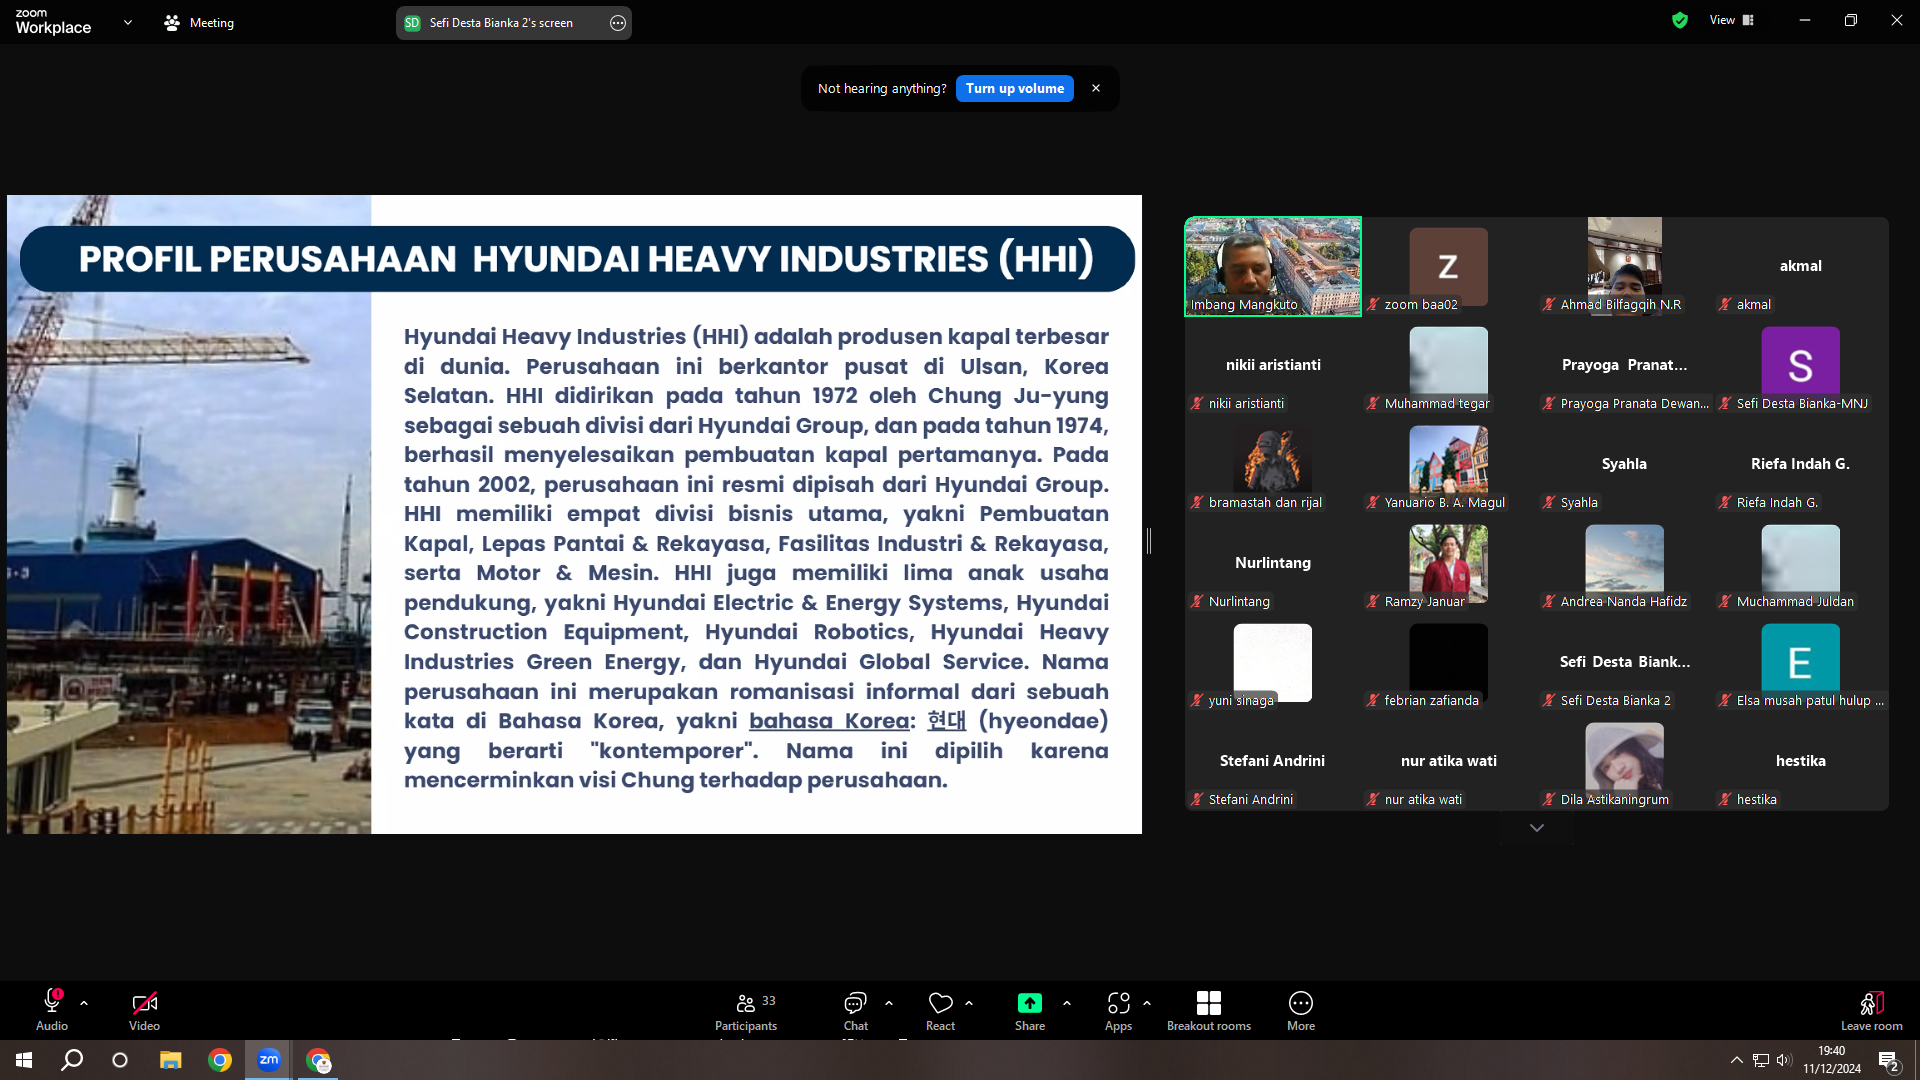Show hidden system tray icons
Image resolution: width=1920 pixels, height=1080 pixels.
click(1737, 1060)
